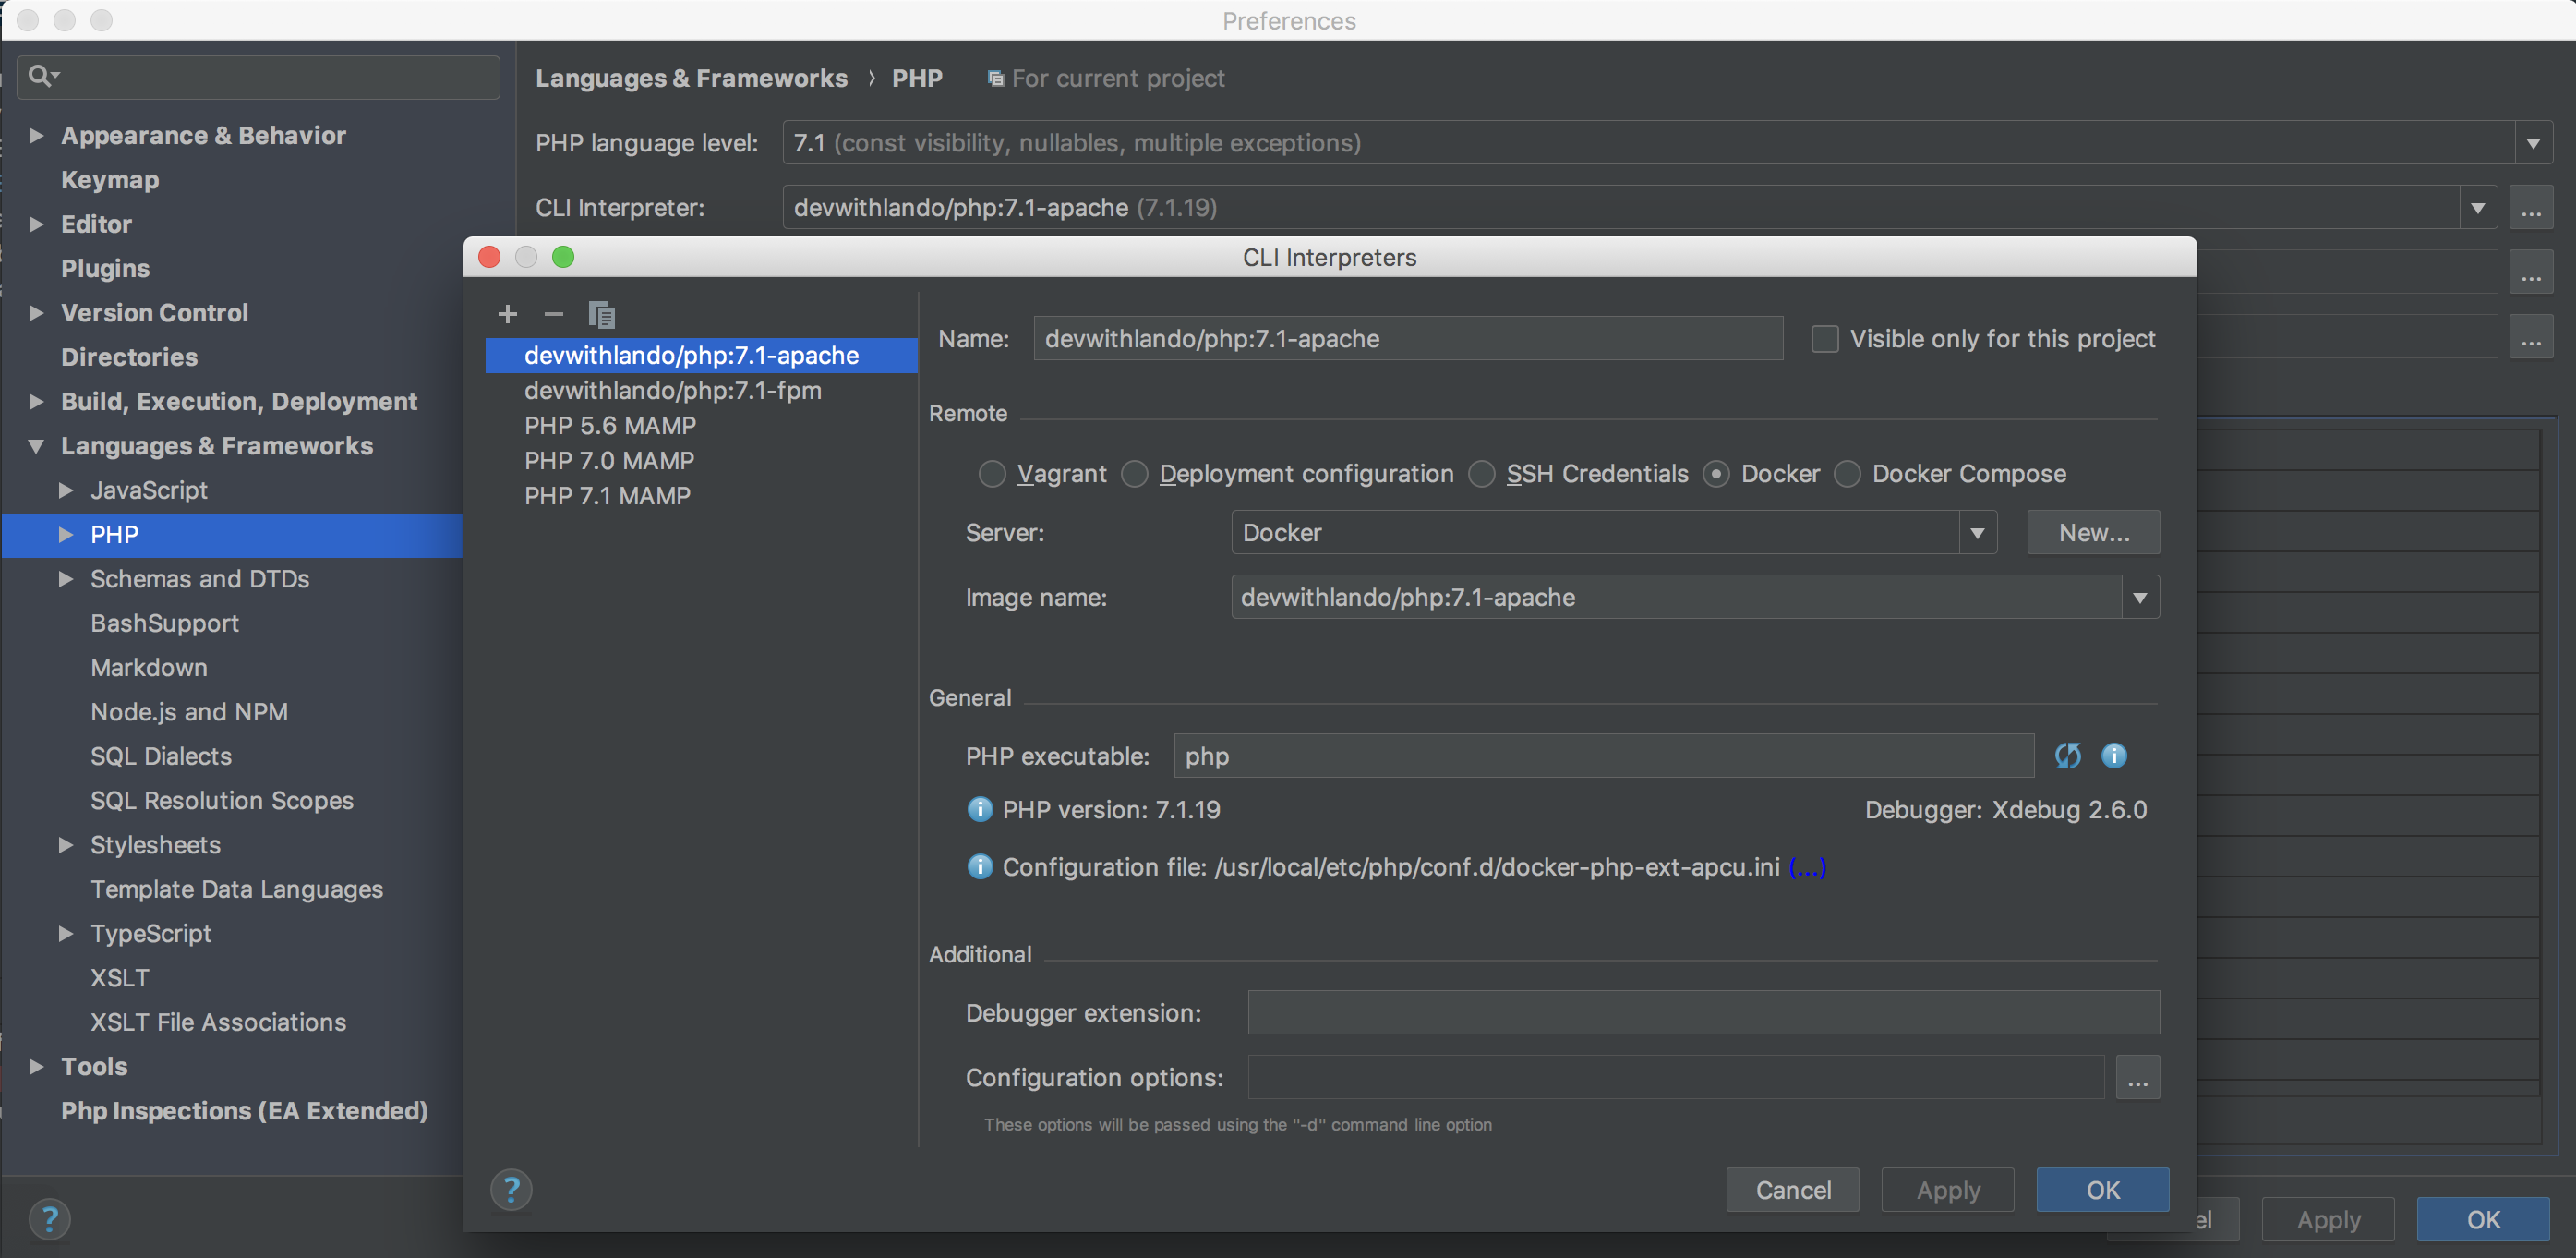Screen dimensions: 2576x1258
Task: Click the remove interpreter minus icon
Action: pos(554,312)
